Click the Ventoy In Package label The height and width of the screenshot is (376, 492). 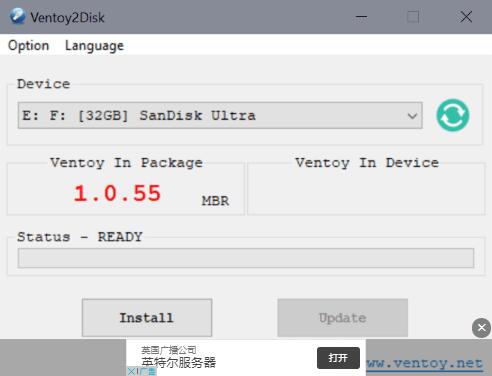click(126, 163)
